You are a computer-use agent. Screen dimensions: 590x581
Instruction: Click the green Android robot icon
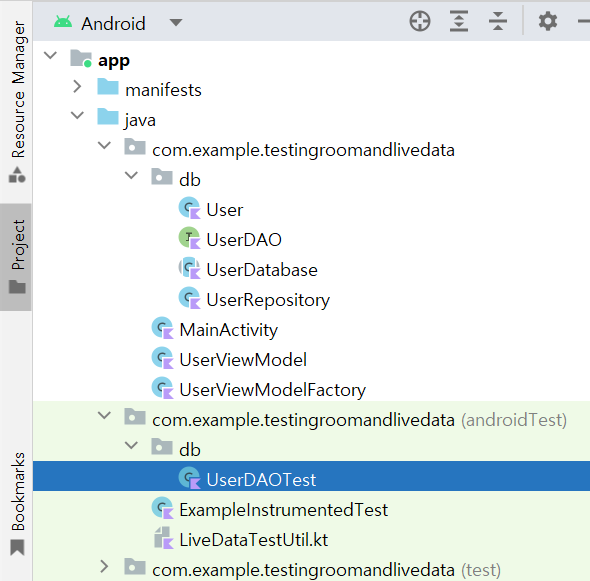tap(63, 22)
